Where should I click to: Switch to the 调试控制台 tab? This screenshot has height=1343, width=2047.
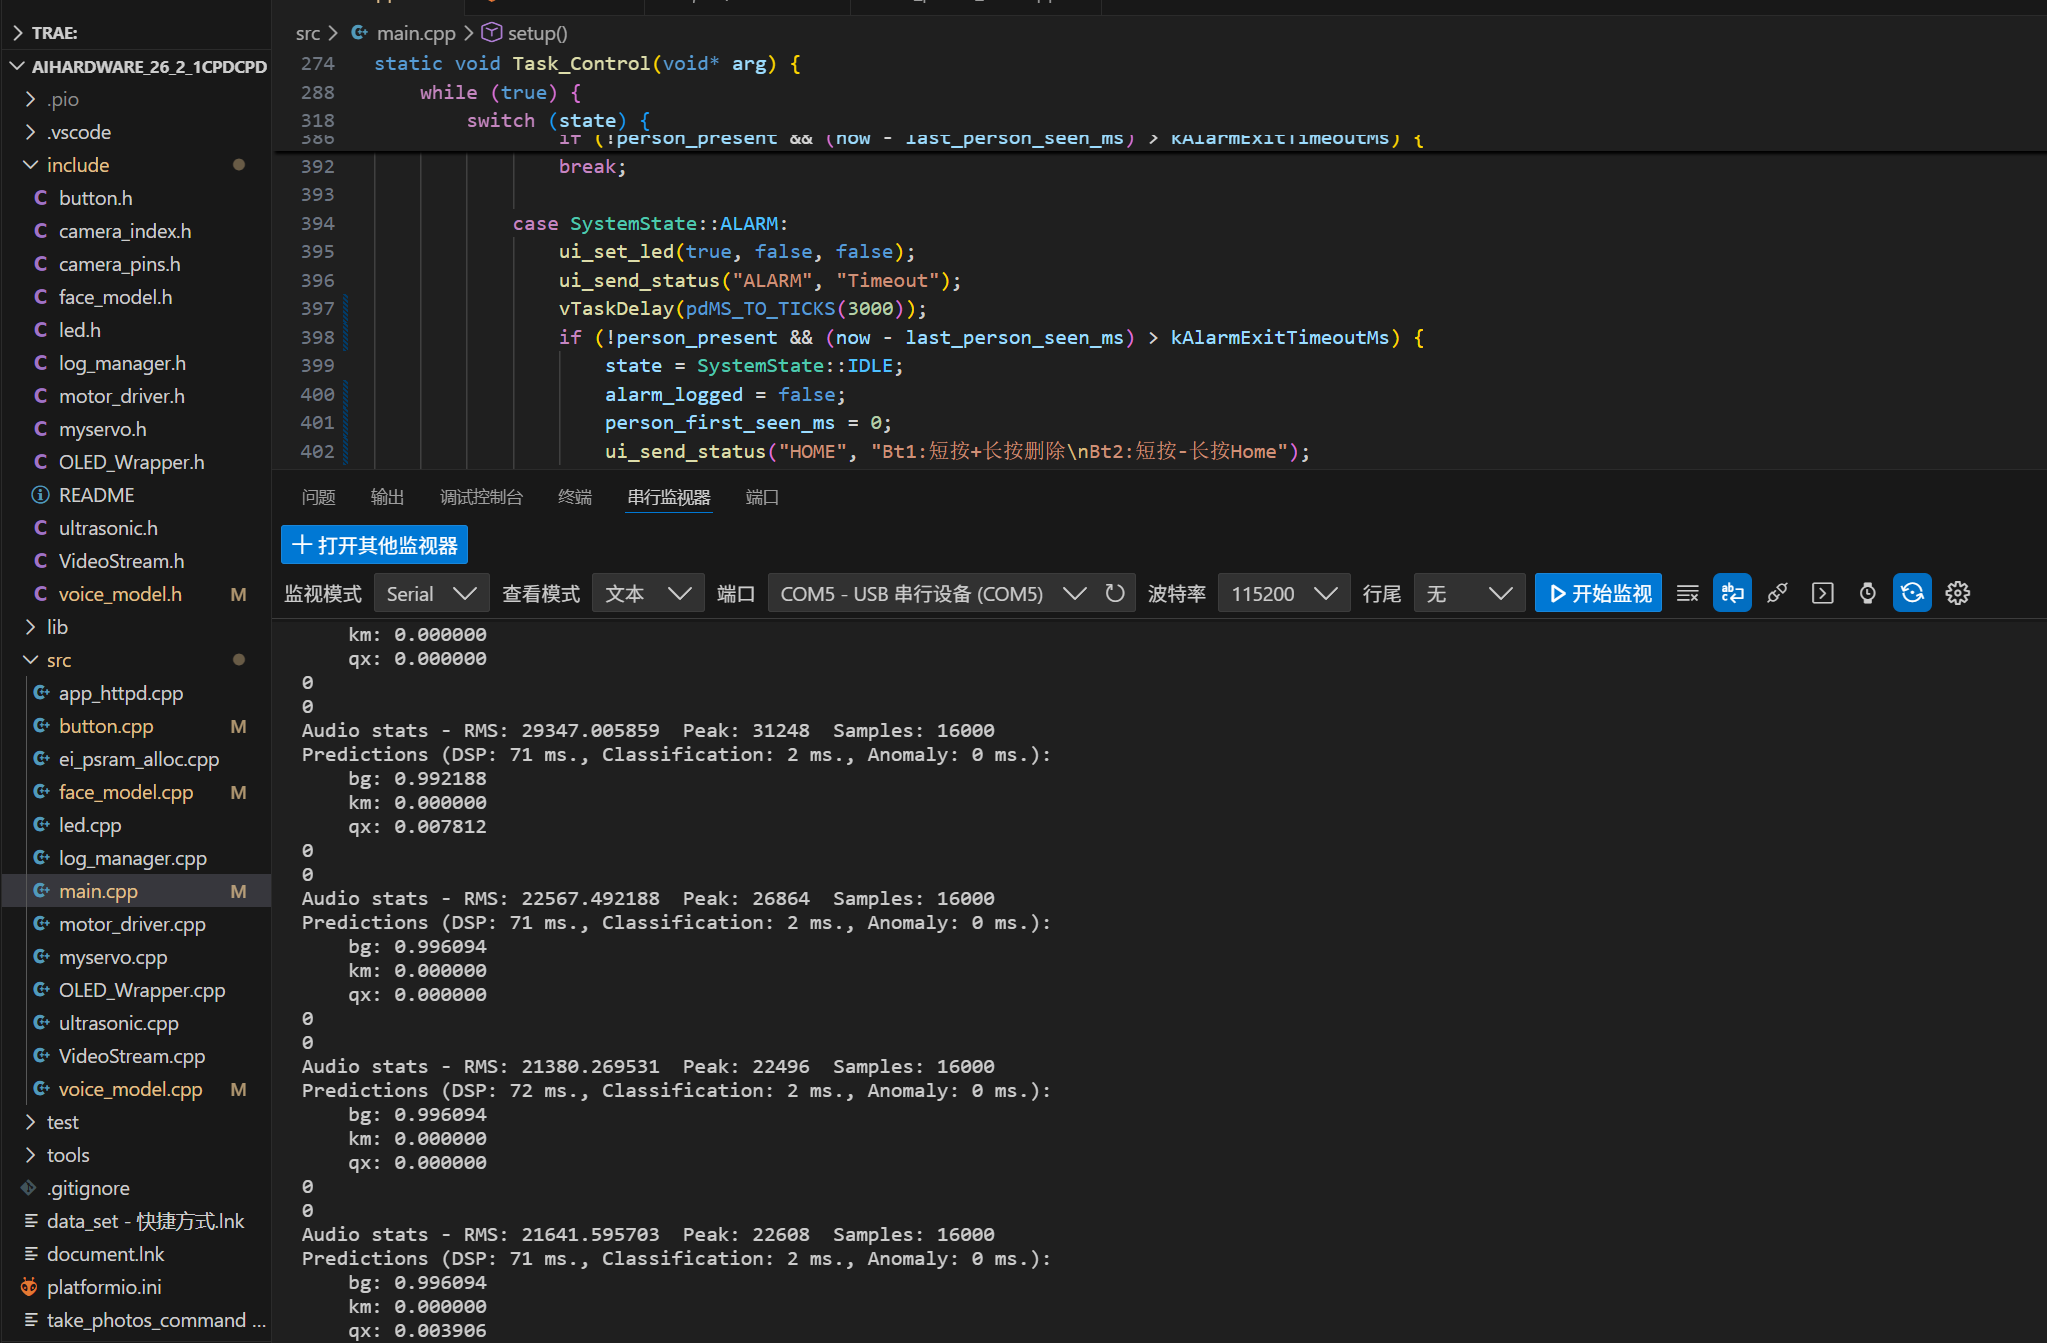pyautogui.click(x=481, y=497)
